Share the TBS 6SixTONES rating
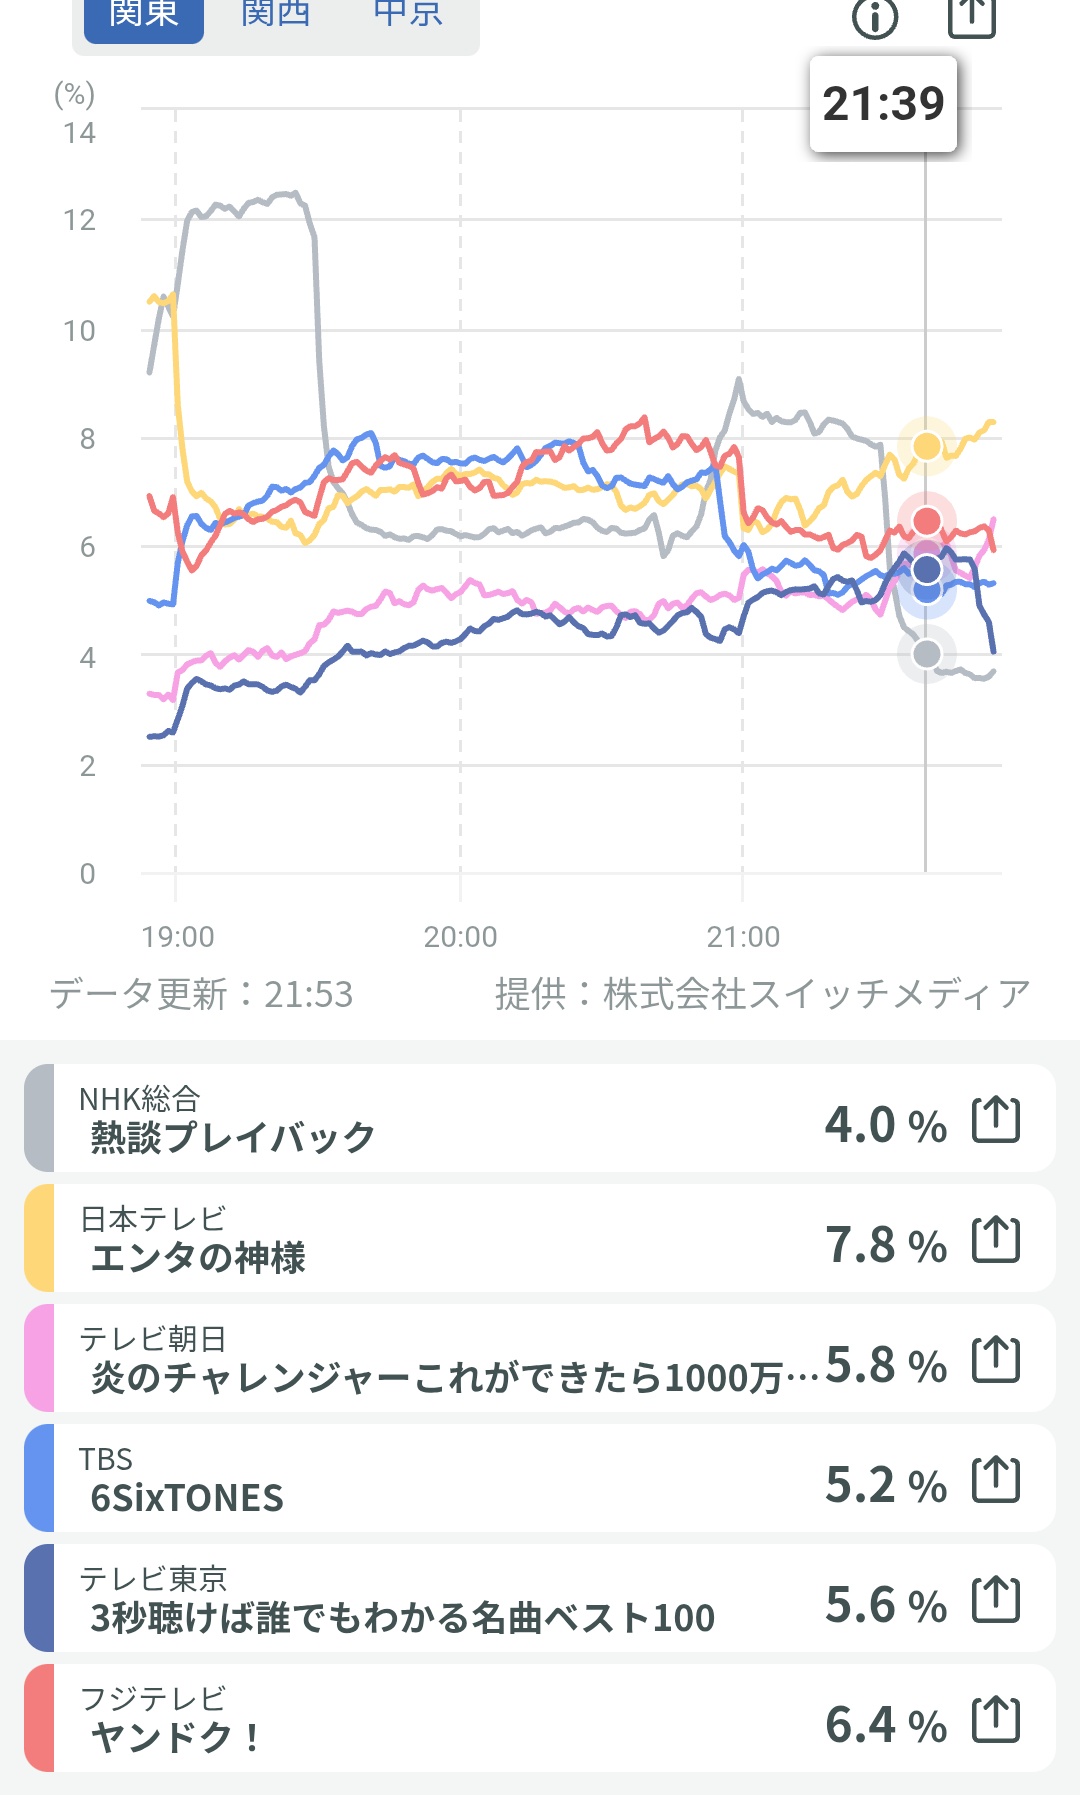 point(996,1479)
